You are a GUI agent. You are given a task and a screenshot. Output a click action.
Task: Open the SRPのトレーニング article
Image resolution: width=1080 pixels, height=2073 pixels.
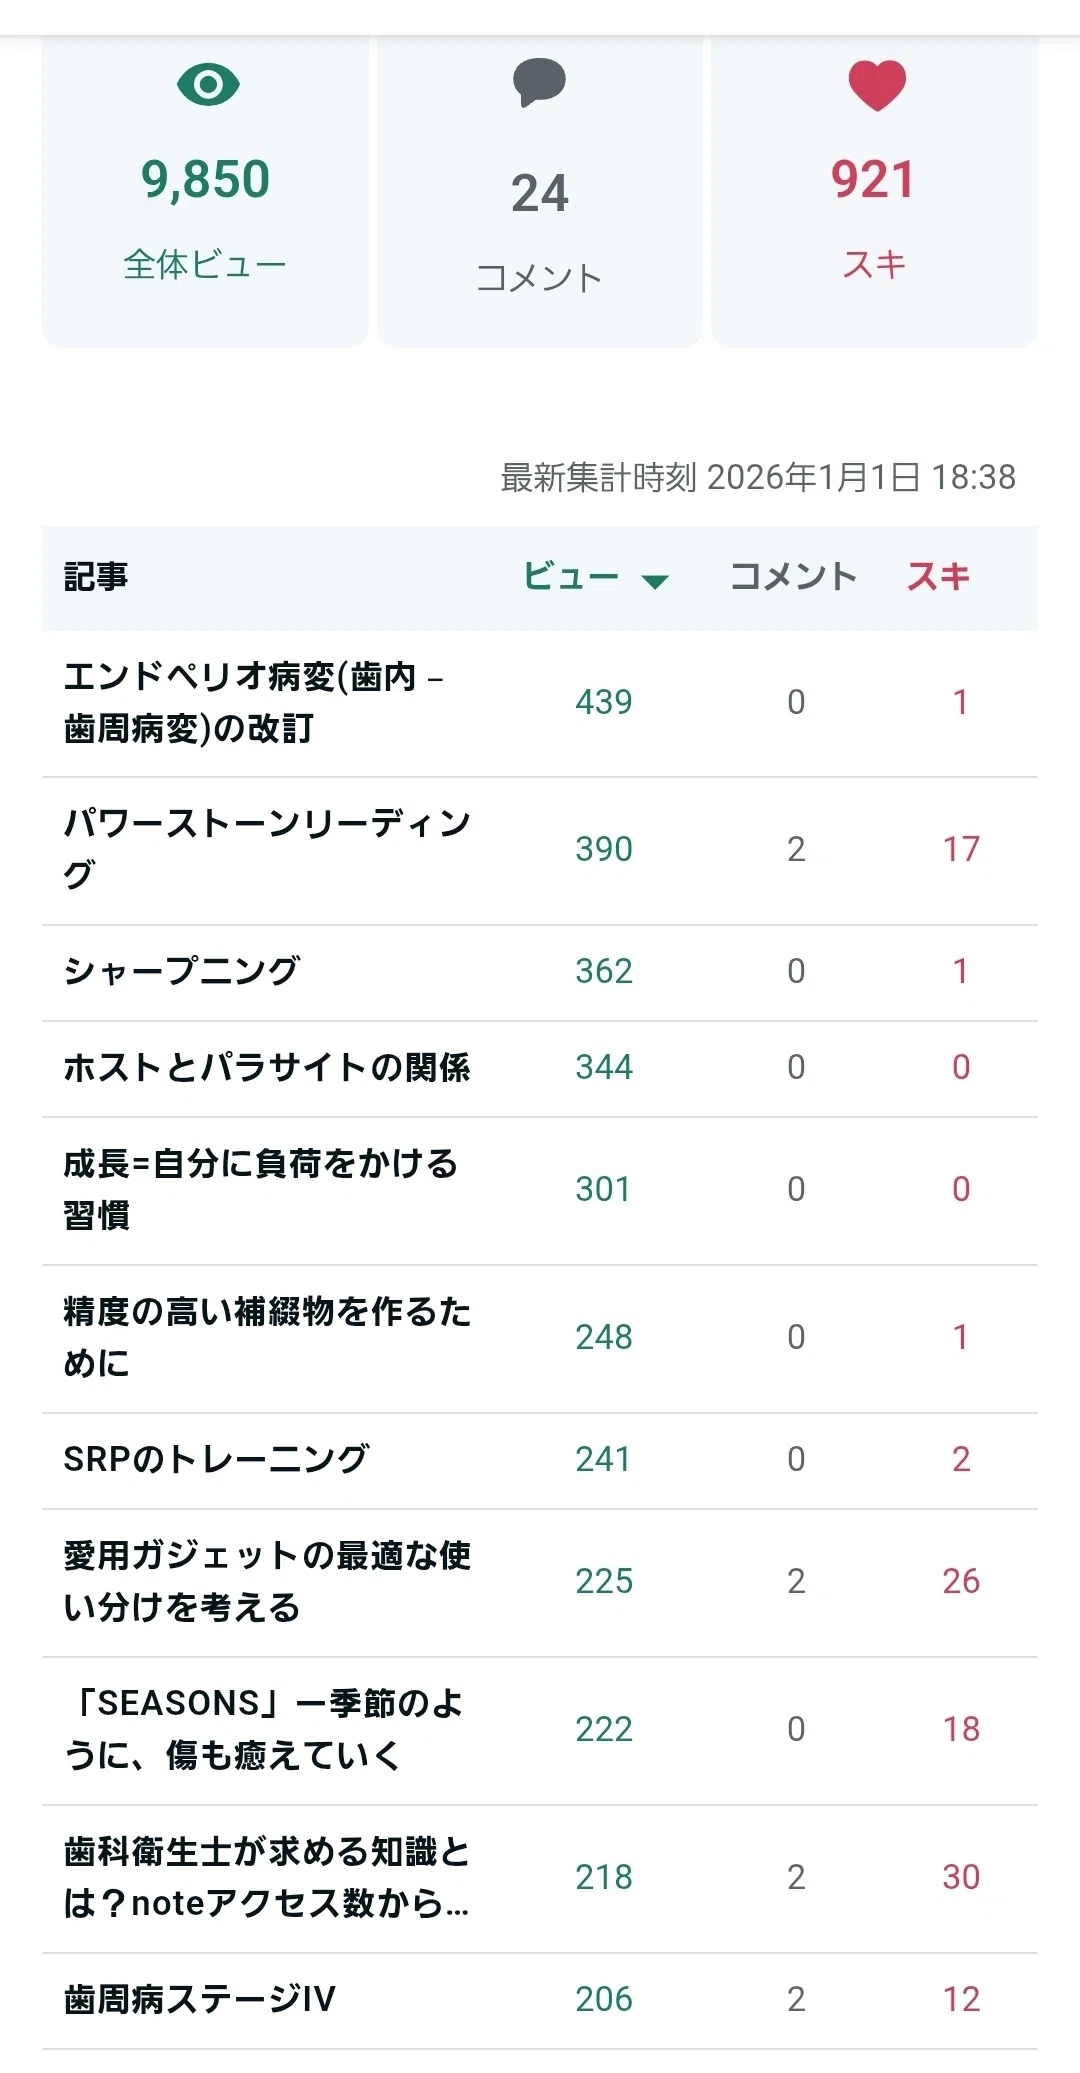pyautogui.click(x=540, y=1460)
